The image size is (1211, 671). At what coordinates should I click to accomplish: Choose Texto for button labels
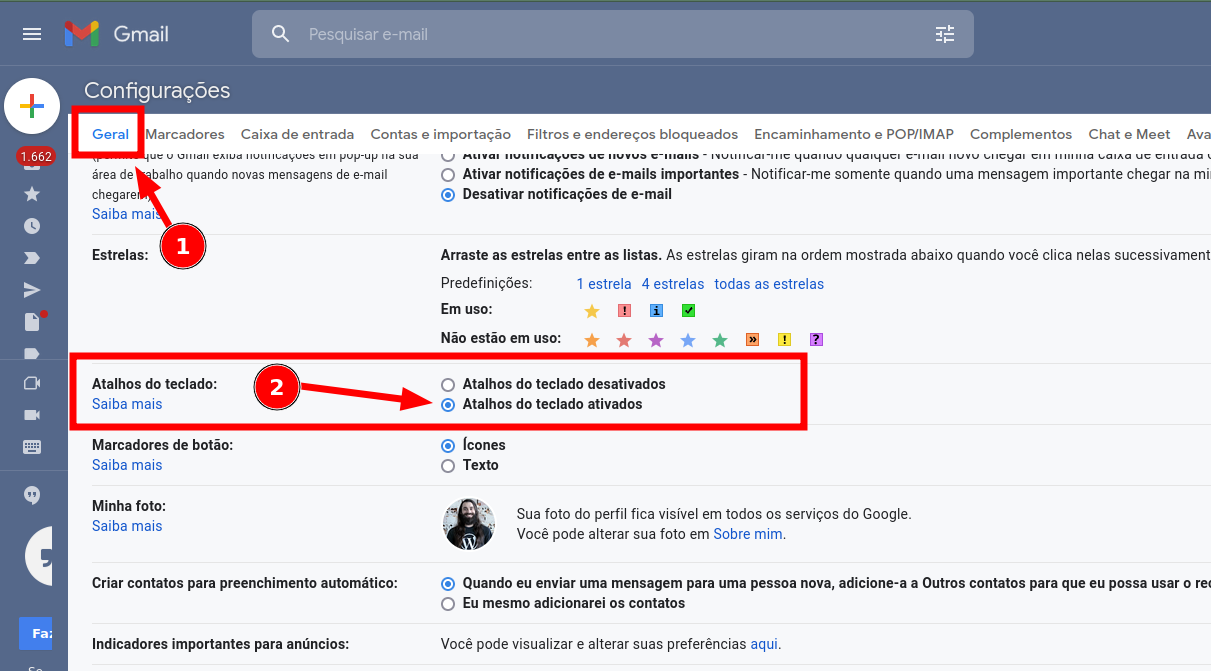coord(448,465)
